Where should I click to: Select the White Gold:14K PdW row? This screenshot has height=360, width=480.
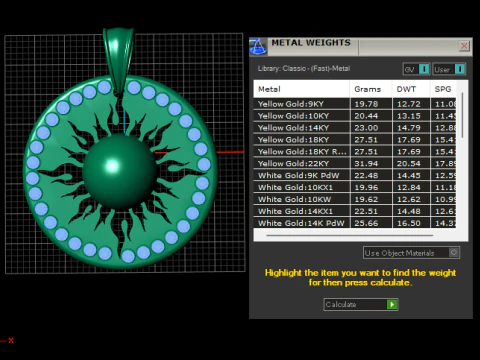tap(355, 223)
